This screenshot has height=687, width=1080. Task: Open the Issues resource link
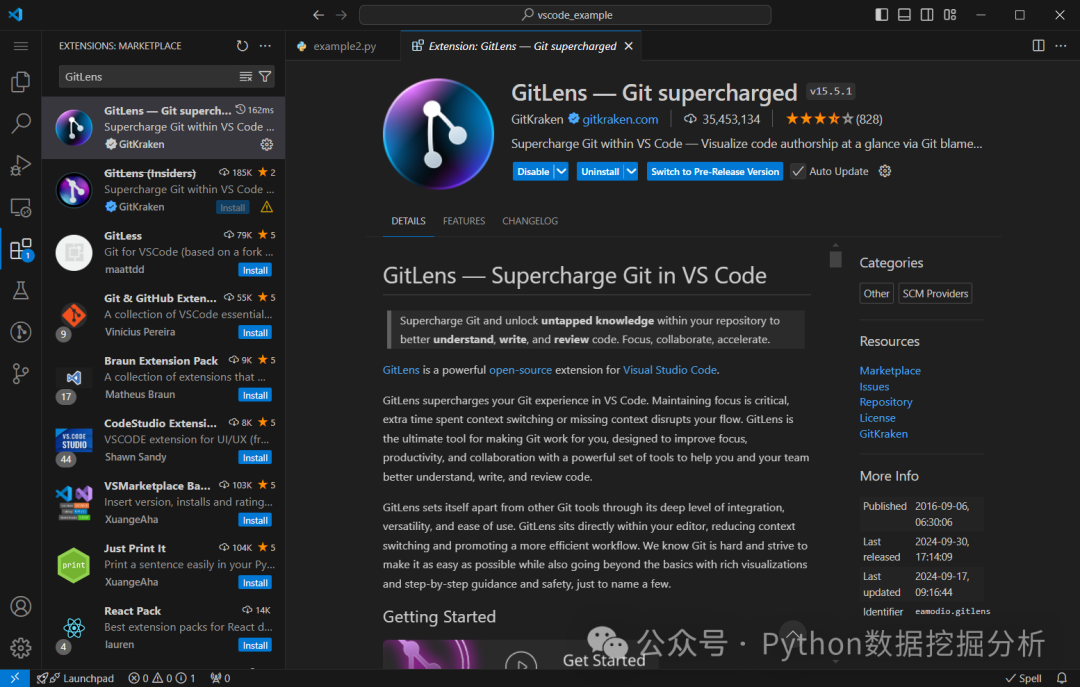tap(874, 387)
